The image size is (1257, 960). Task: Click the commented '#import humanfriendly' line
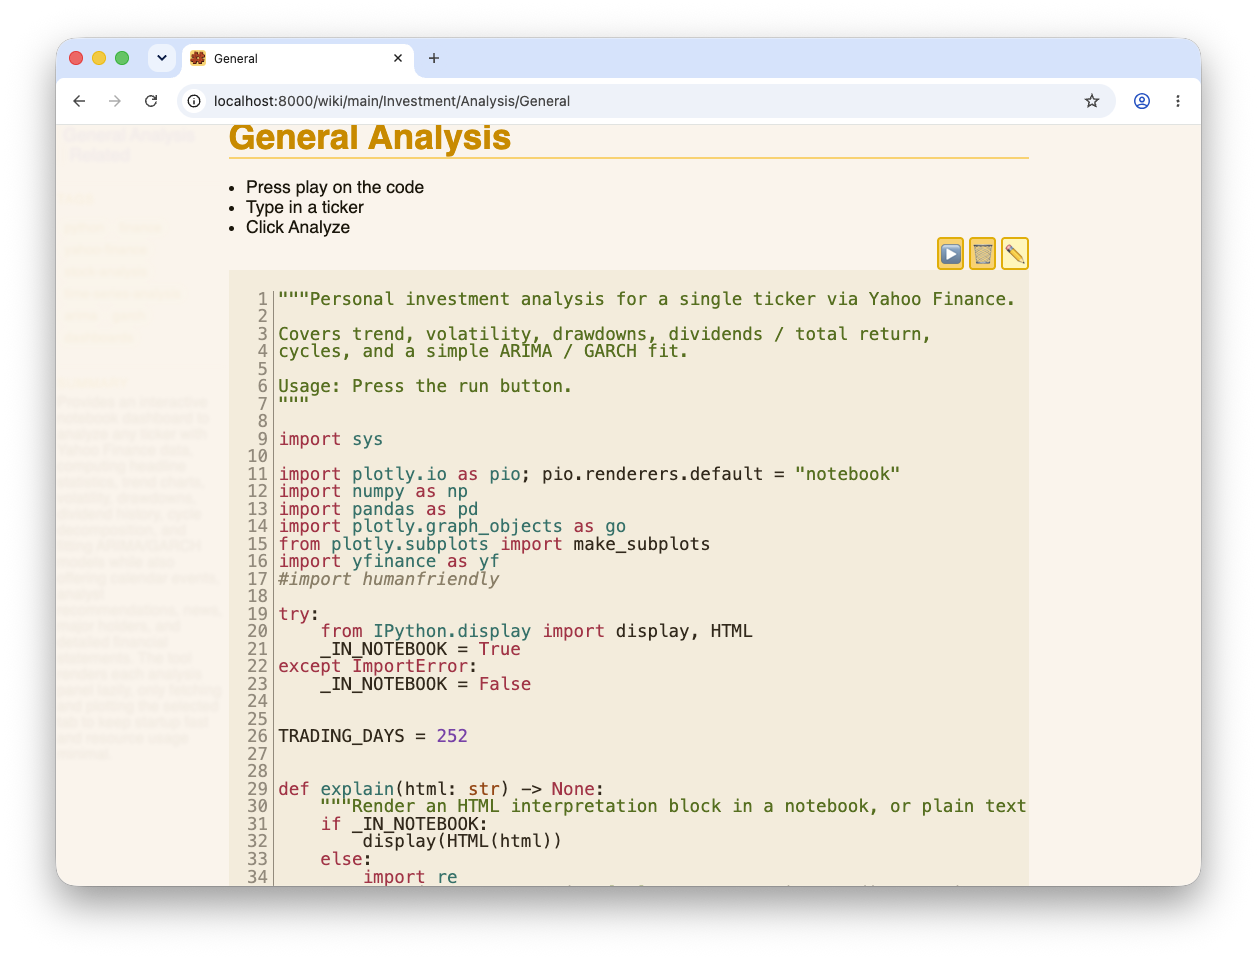click(388, 579)
